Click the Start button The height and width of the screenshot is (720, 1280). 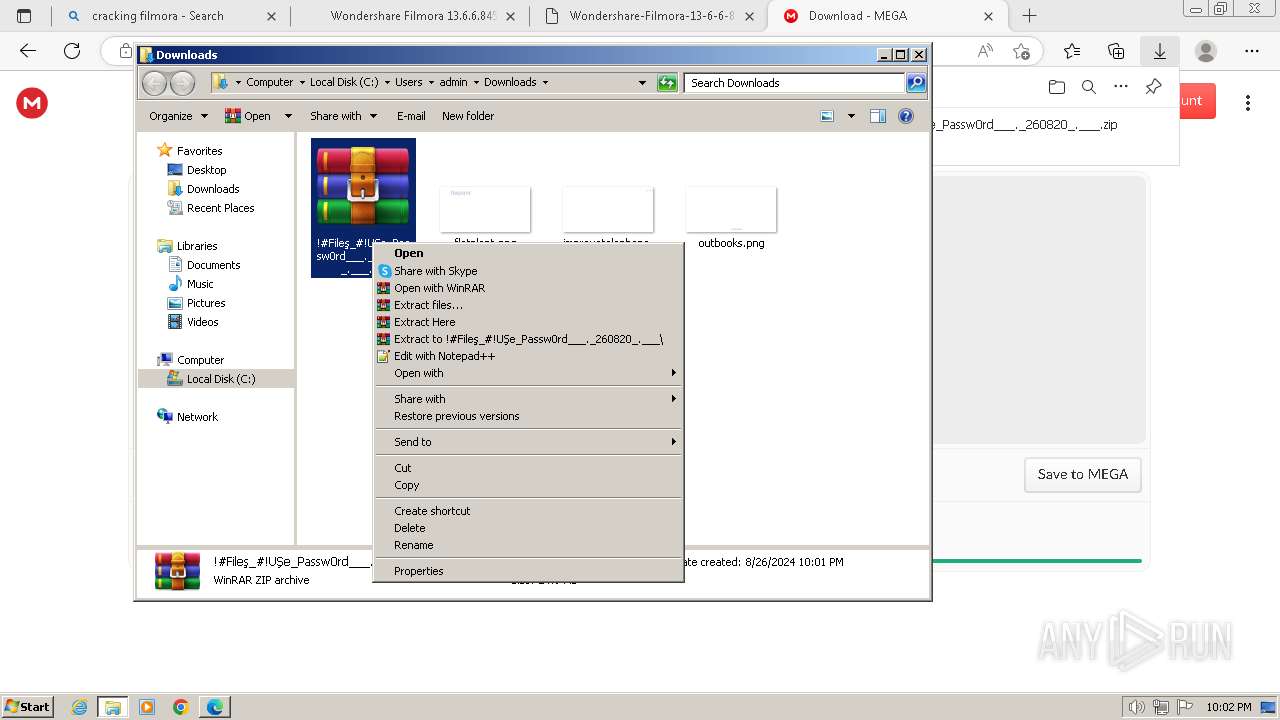pyautogui.click(x=27, y=706)
